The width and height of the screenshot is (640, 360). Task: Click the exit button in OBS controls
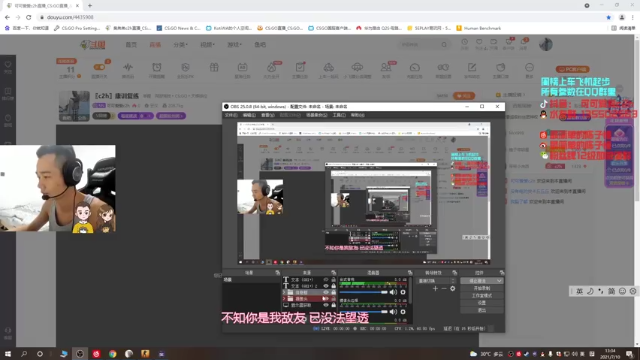[482, 310]
